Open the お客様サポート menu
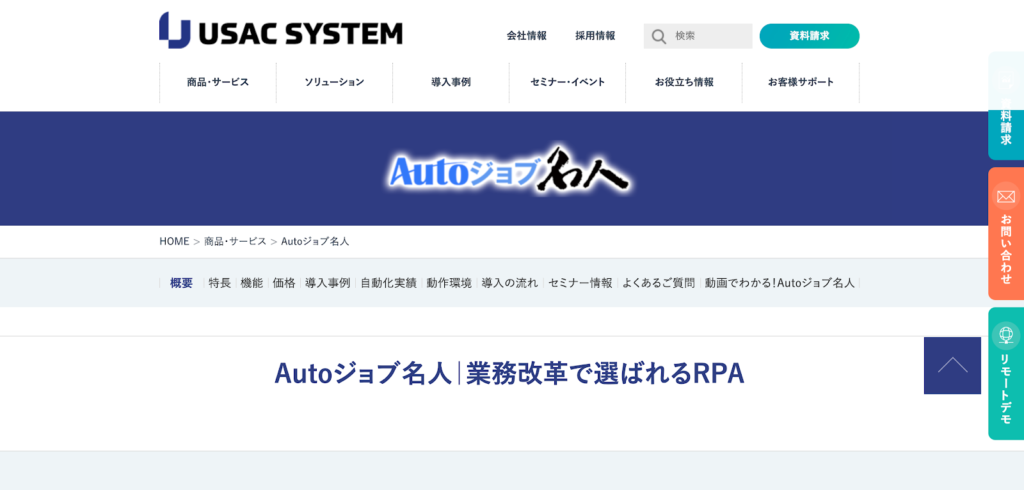The image size is (1024, 490). point(801,82)
